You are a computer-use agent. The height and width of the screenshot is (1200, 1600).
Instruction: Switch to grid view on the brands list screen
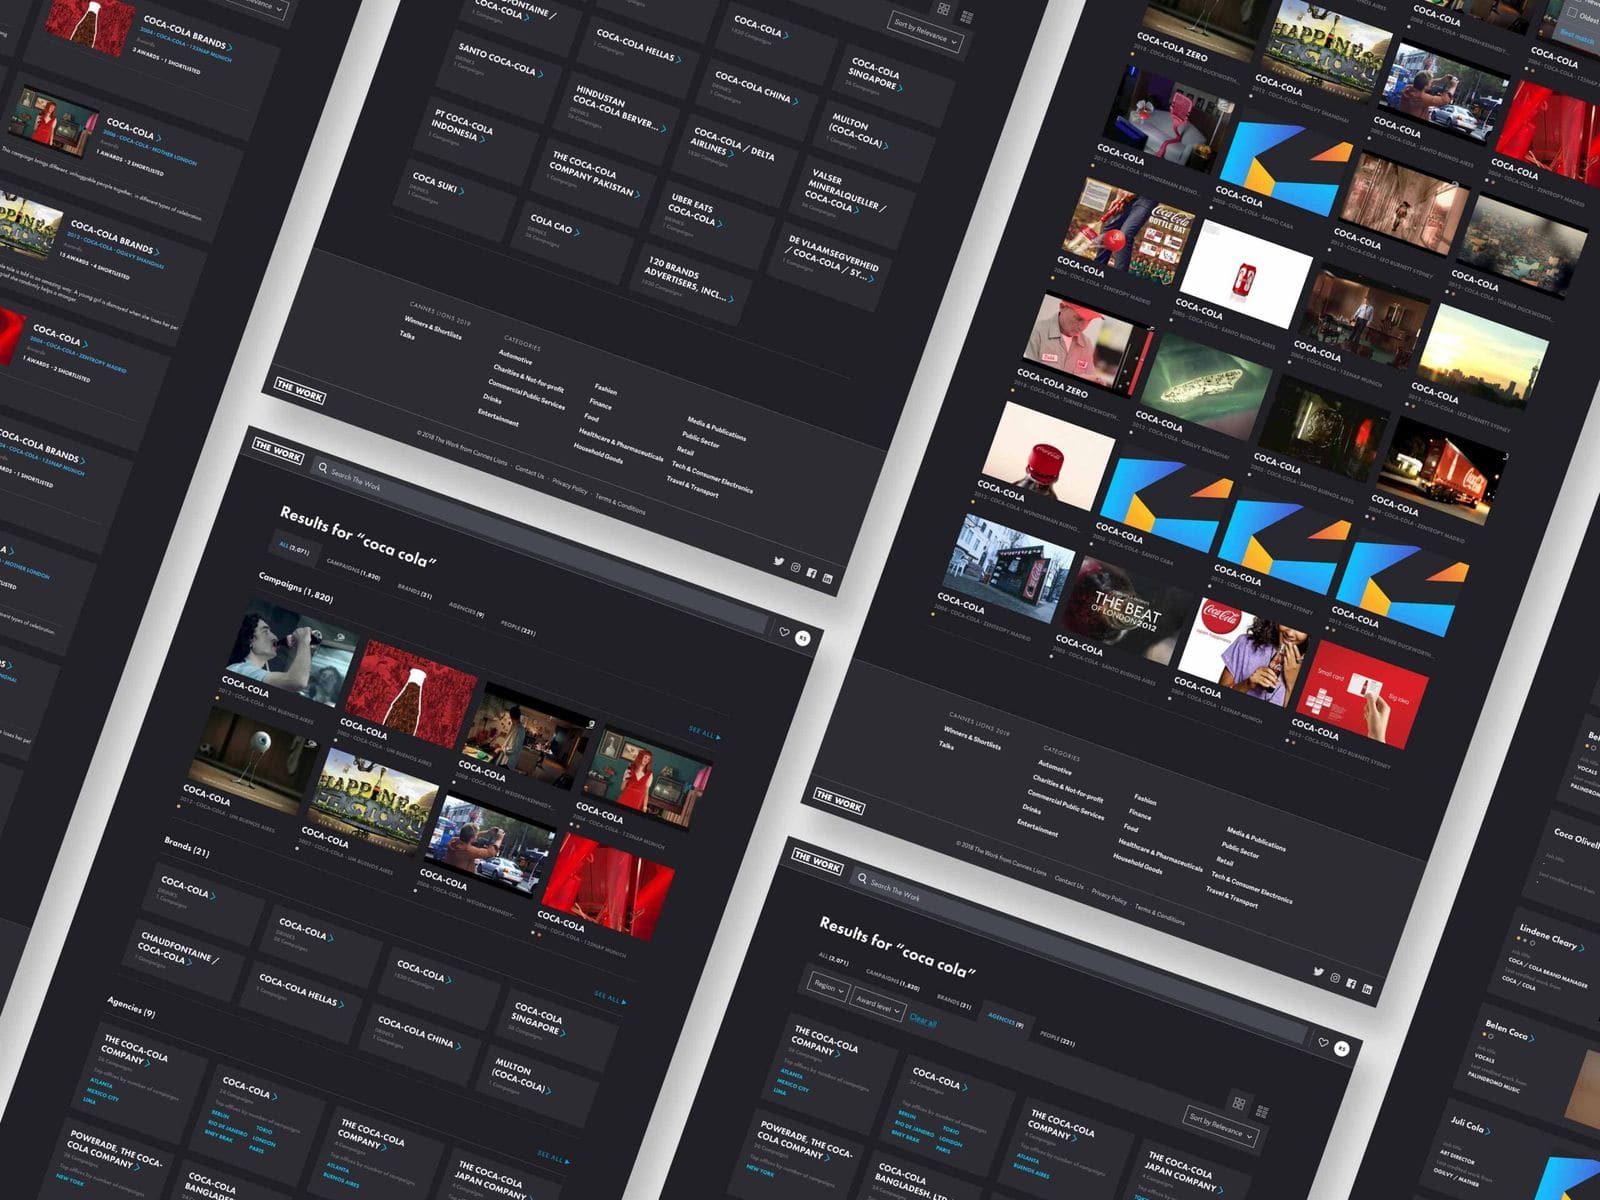click(944, 9)
